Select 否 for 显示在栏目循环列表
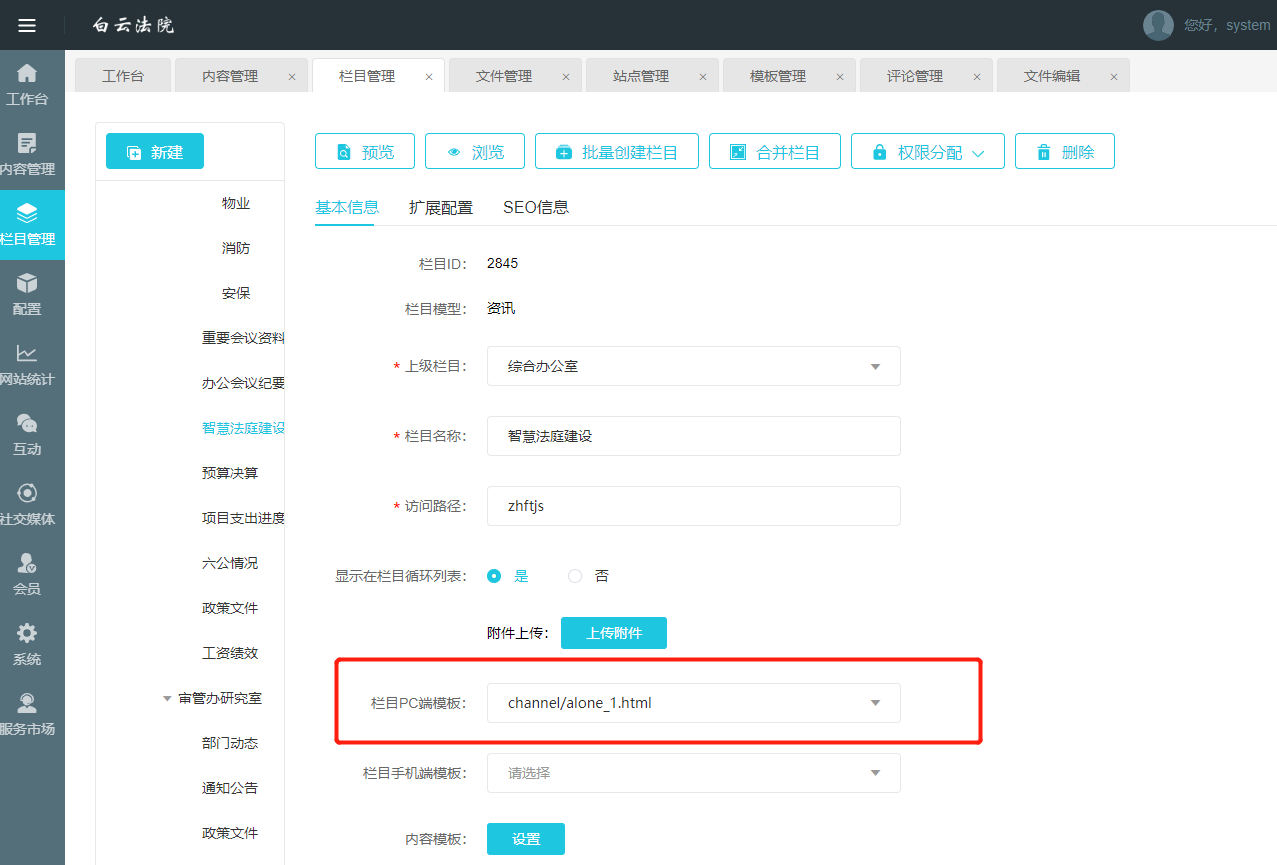The width and height of the screenshot is (1277, 865). (575, 576)
